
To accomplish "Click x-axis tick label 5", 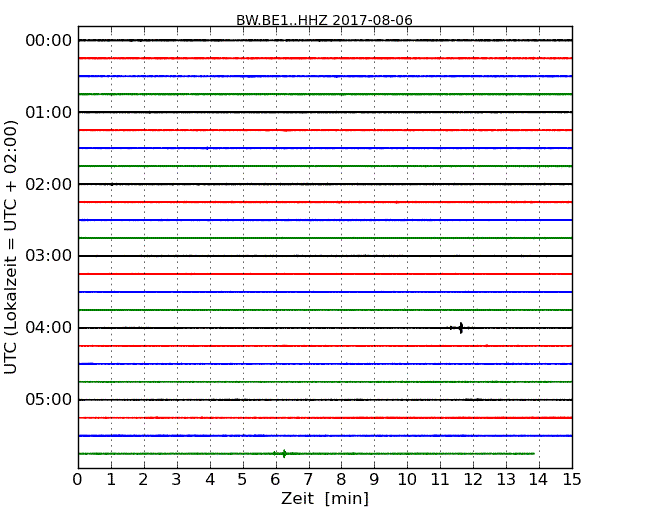I will (x=243, y=480).
